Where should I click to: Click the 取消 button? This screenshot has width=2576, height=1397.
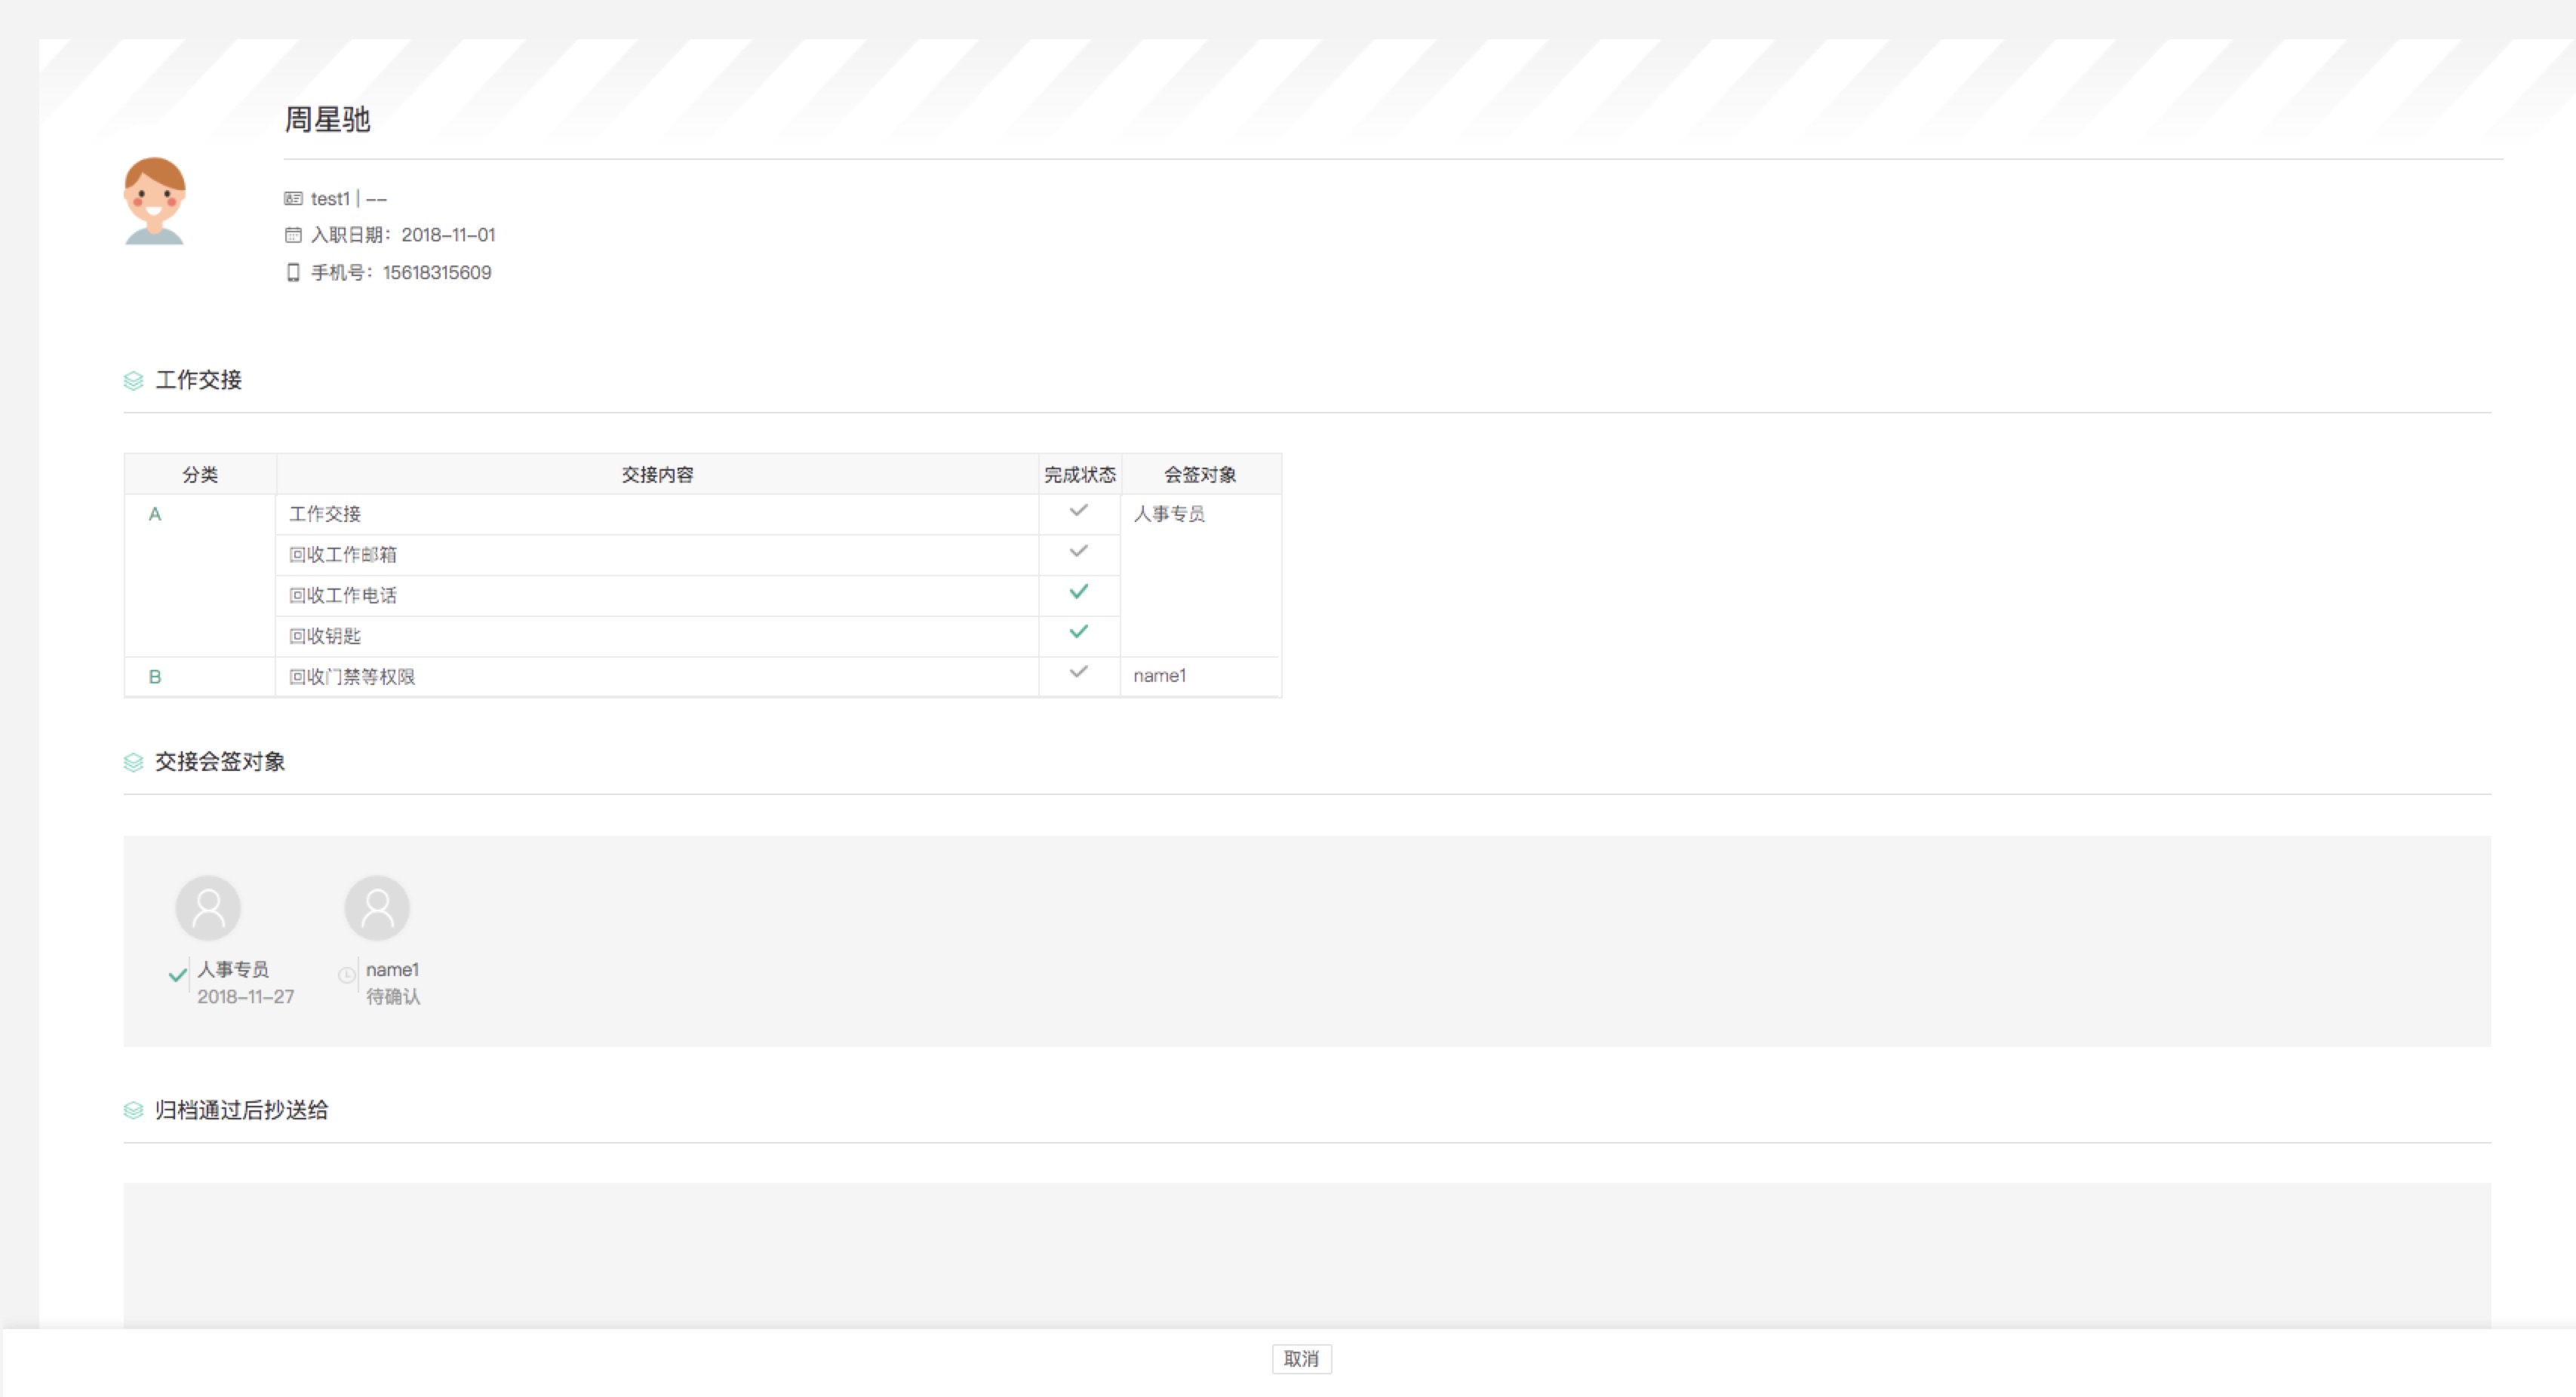pos(1301,1359)
